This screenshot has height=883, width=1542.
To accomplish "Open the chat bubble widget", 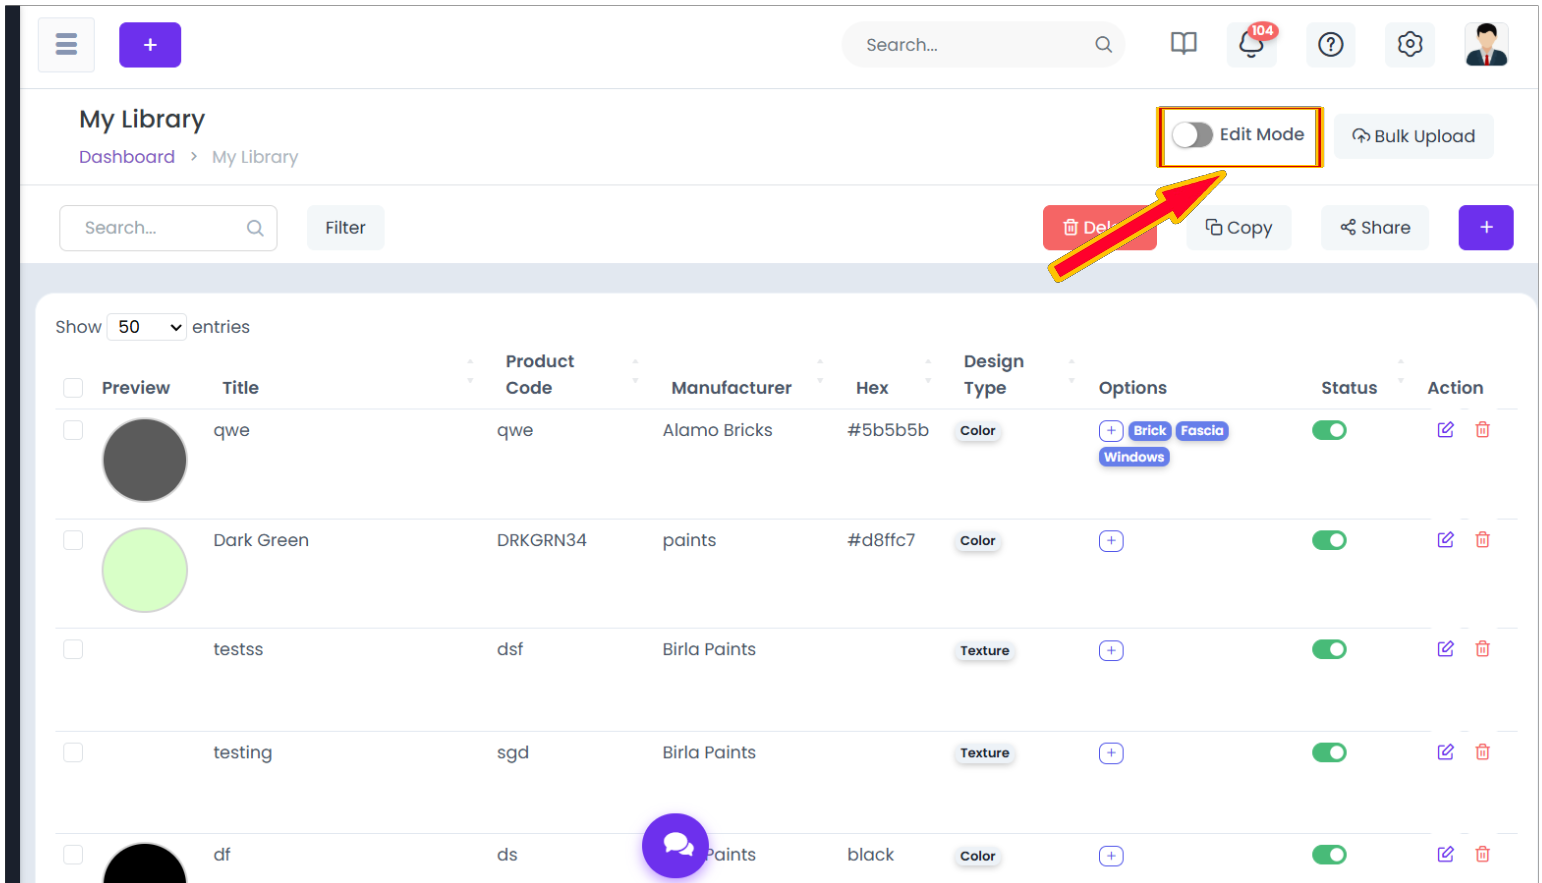I will (x=676, y=846).
